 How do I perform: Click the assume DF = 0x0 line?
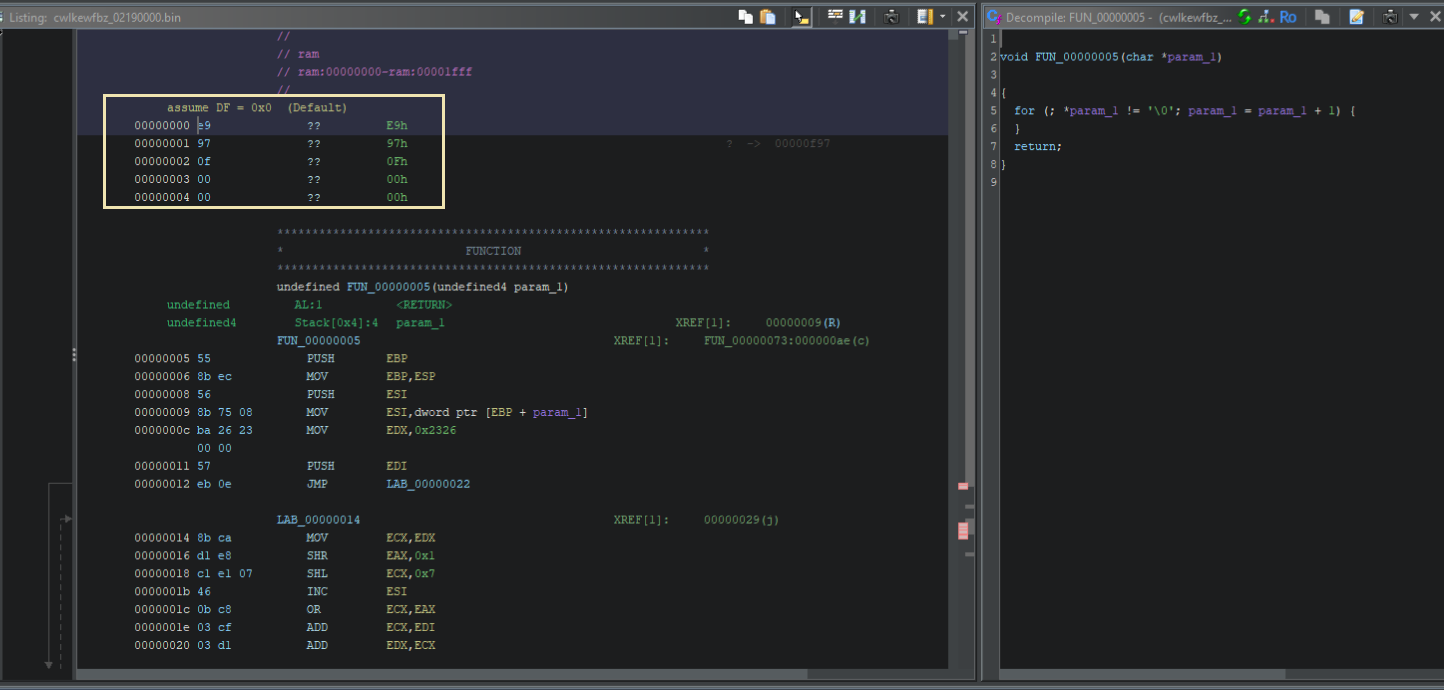[x=257, y=108]
